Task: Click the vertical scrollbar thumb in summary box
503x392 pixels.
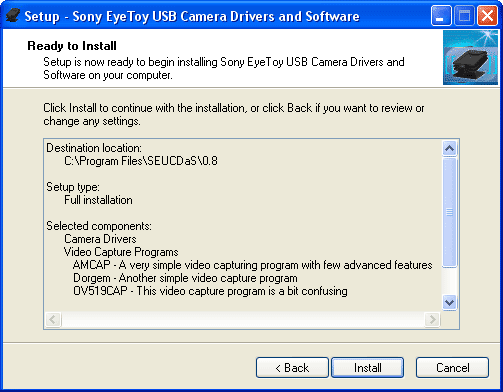Action: pyautogui.click(x=449, y=212)
